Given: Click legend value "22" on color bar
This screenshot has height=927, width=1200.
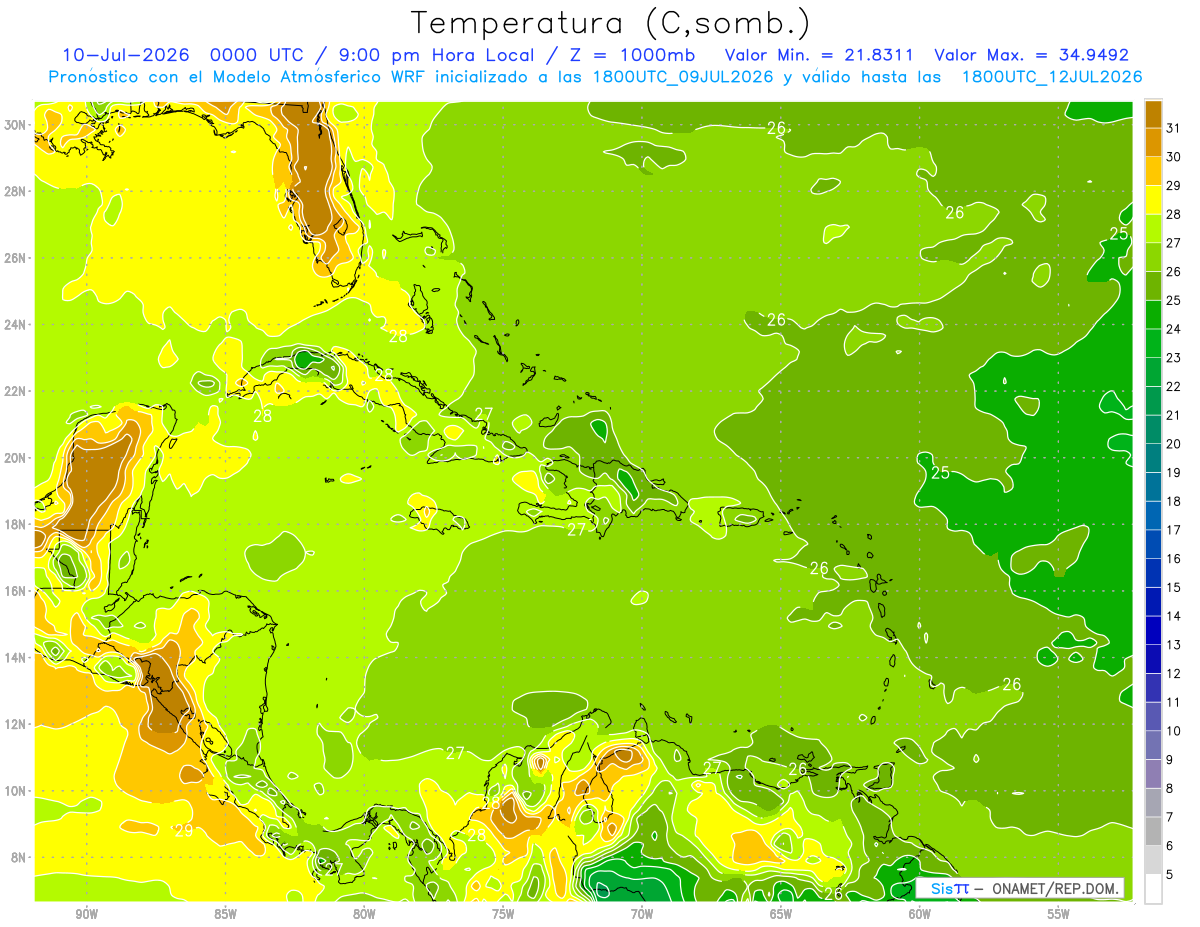Looking at the screenshot, I should coord(1174,387).
